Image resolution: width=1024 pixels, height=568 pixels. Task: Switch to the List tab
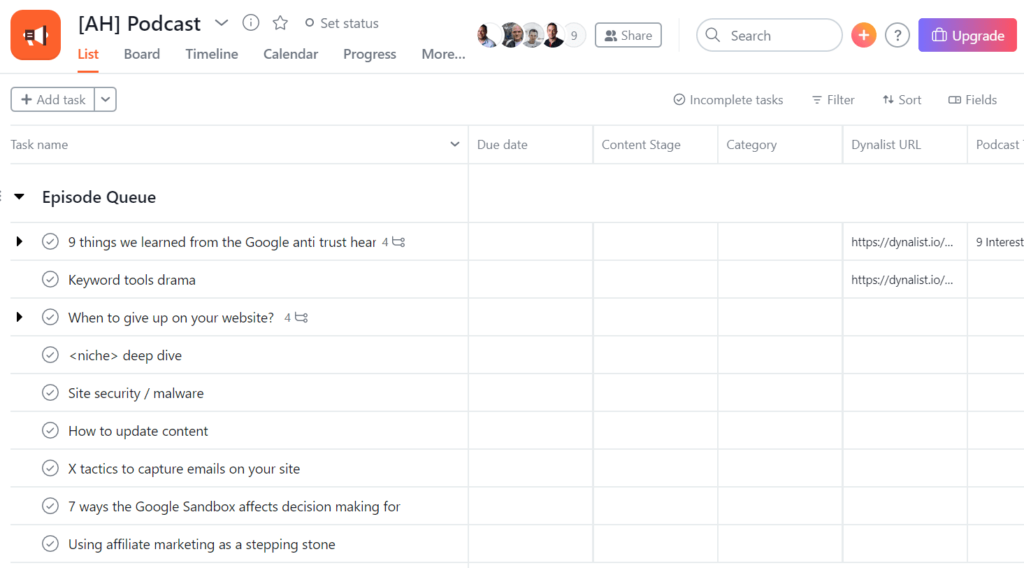(x=88, y=54)
